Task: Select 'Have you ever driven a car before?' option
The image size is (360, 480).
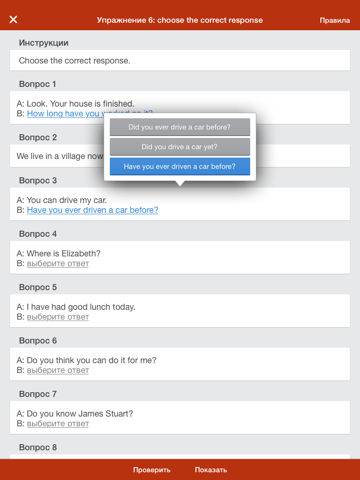Action: coord(180,166)
